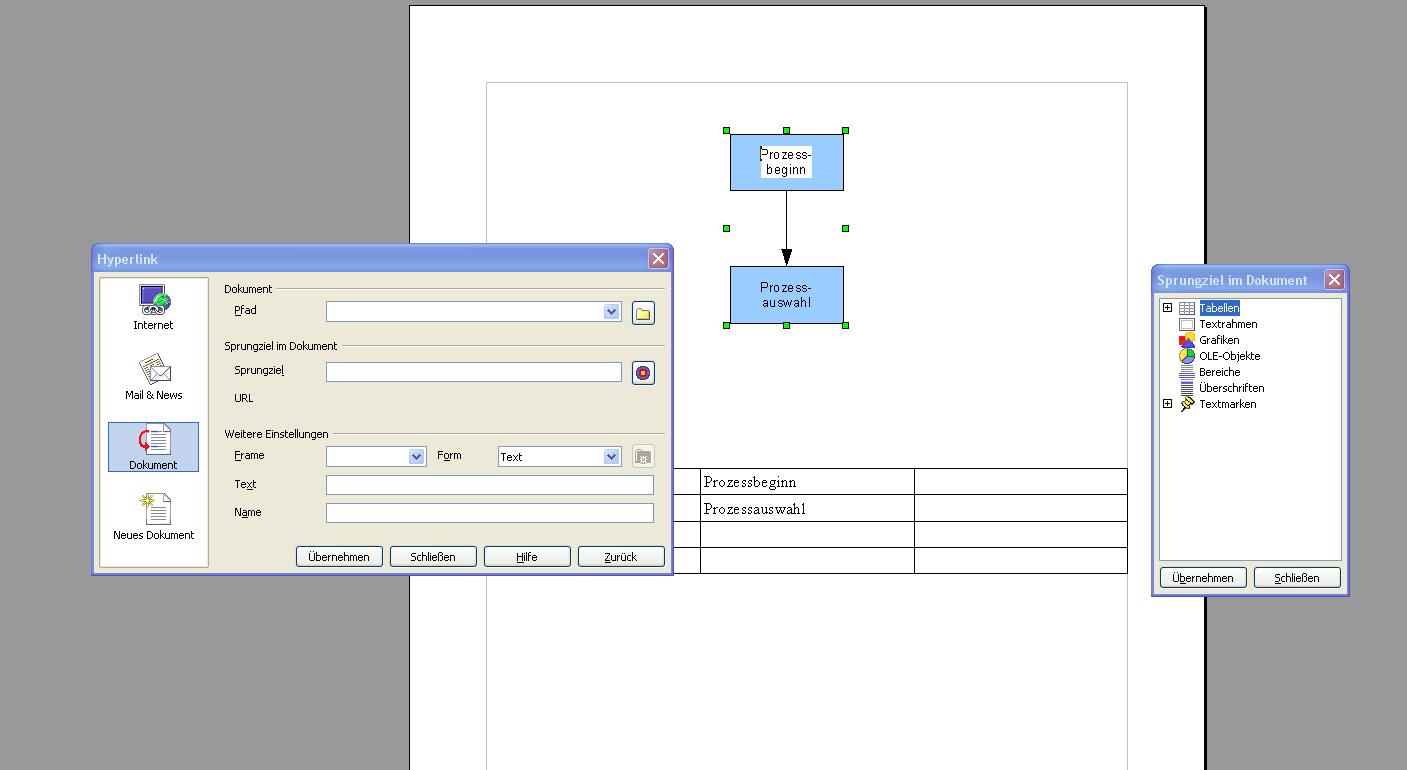The image size is (1407, 770).
Task: Click Zurück to reset hyperlink fields
Action: [x=621, y=557]
